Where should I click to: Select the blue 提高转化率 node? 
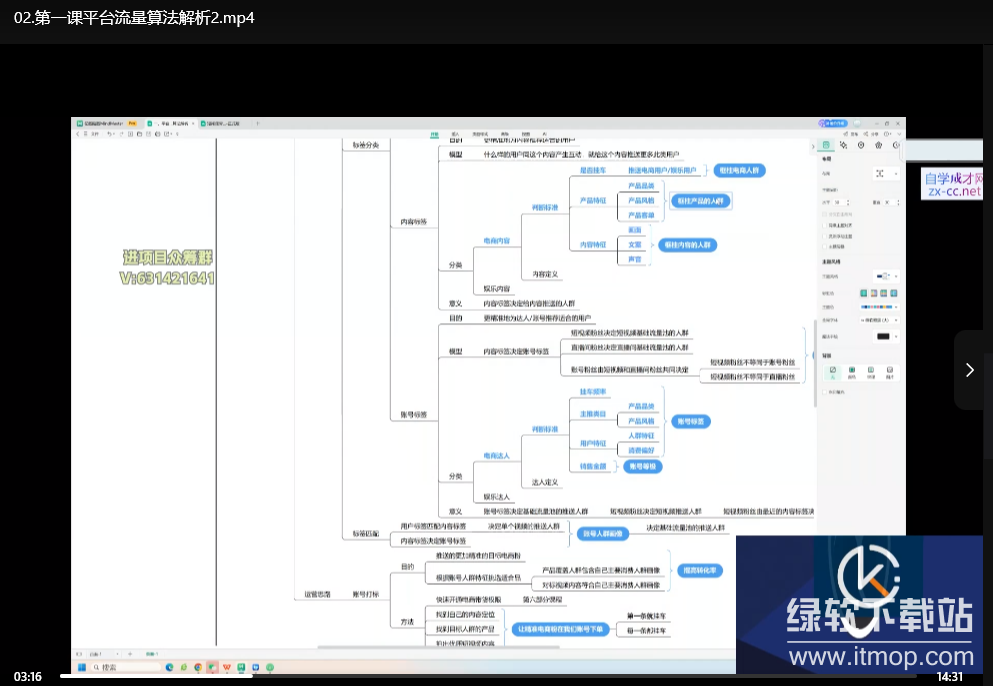(701, 570)
